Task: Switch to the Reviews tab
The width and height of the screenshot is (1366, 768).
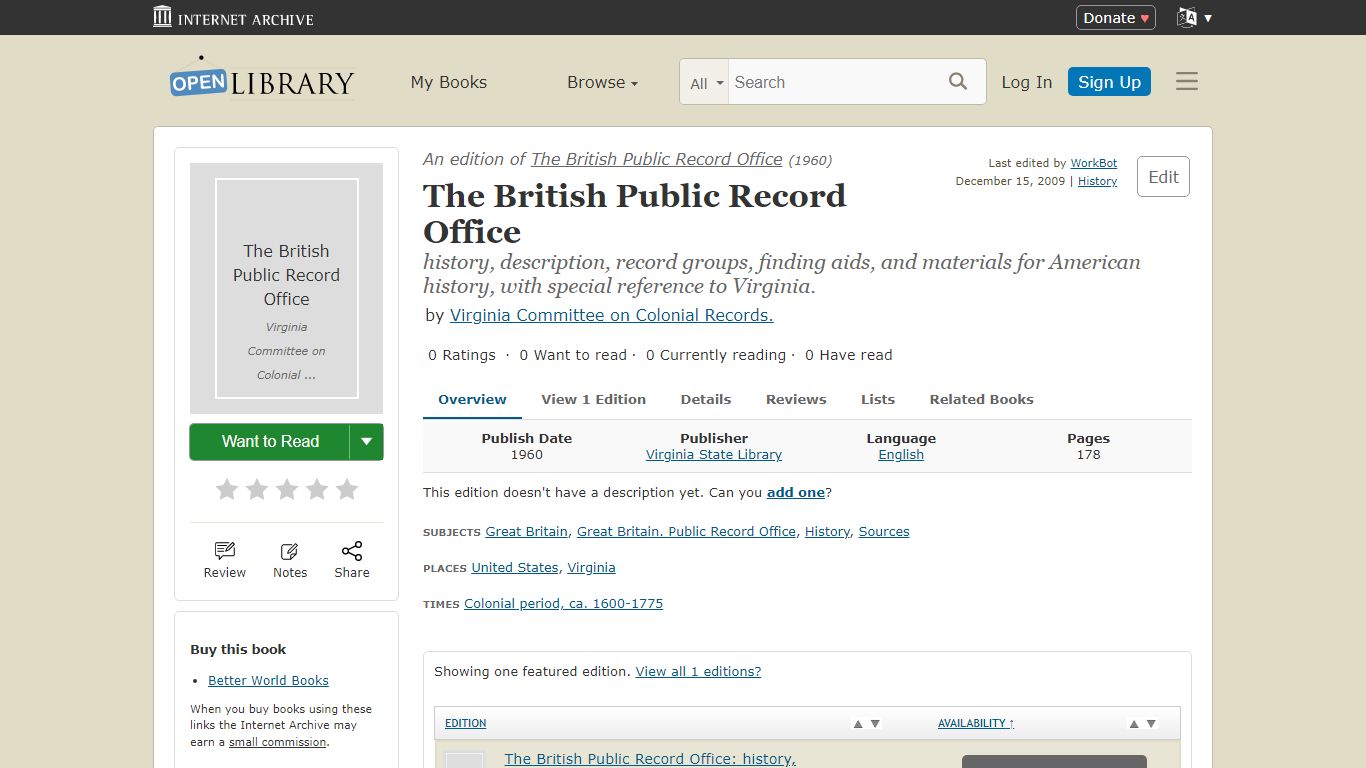Action: pos(796,399)
